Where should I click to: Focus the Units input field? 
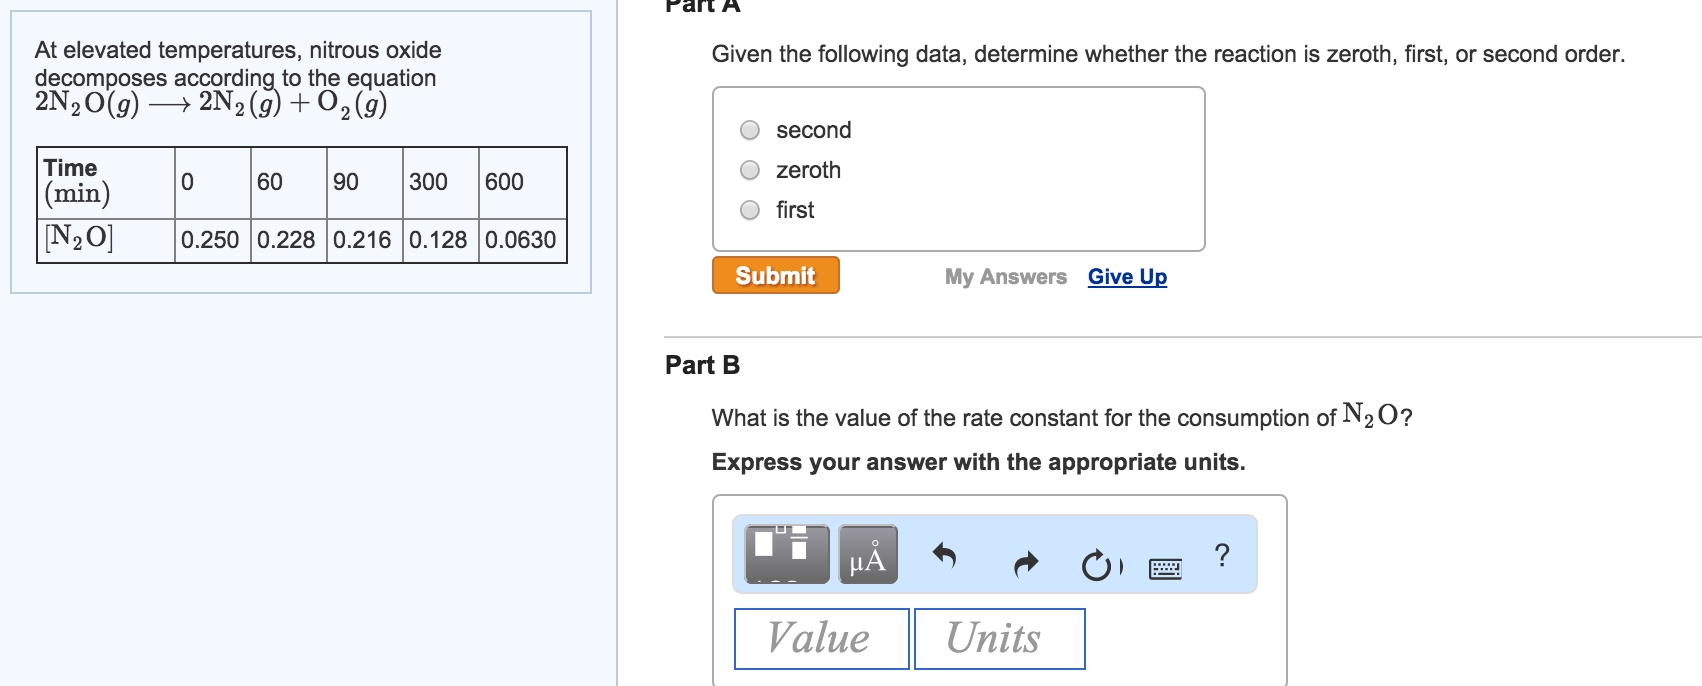pos(999,639)
